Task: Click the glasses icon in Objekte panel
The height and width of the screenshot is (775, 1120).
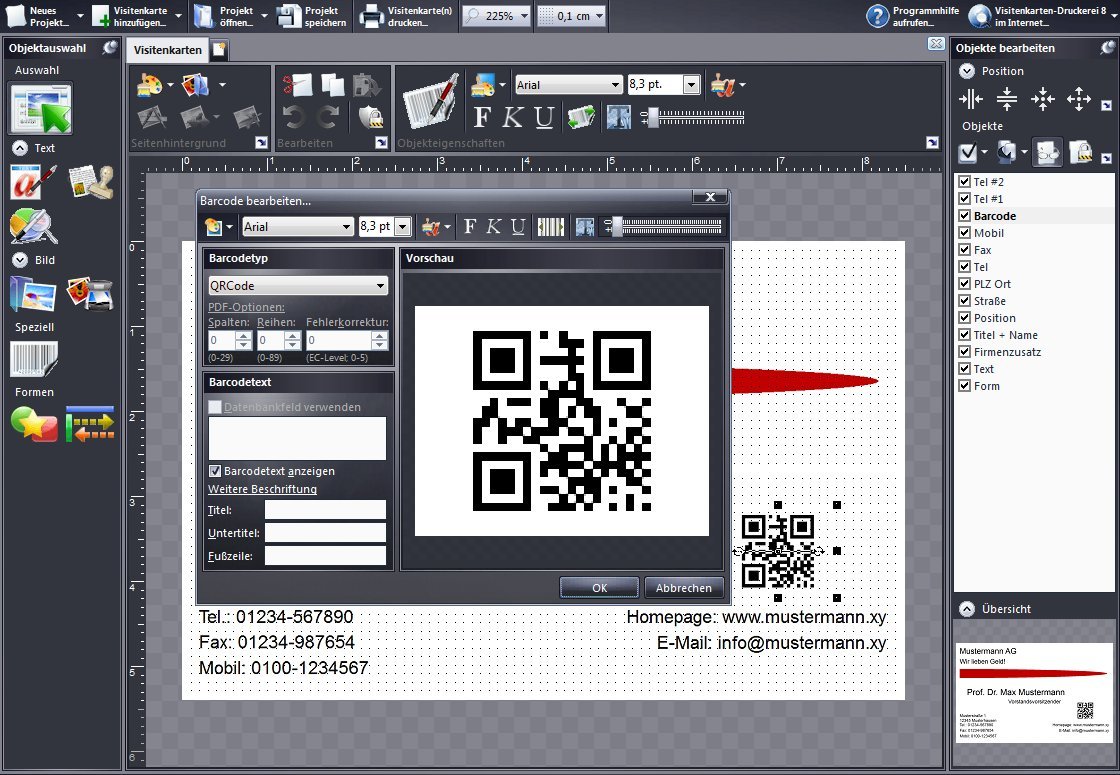Action: pos(1046,151)
